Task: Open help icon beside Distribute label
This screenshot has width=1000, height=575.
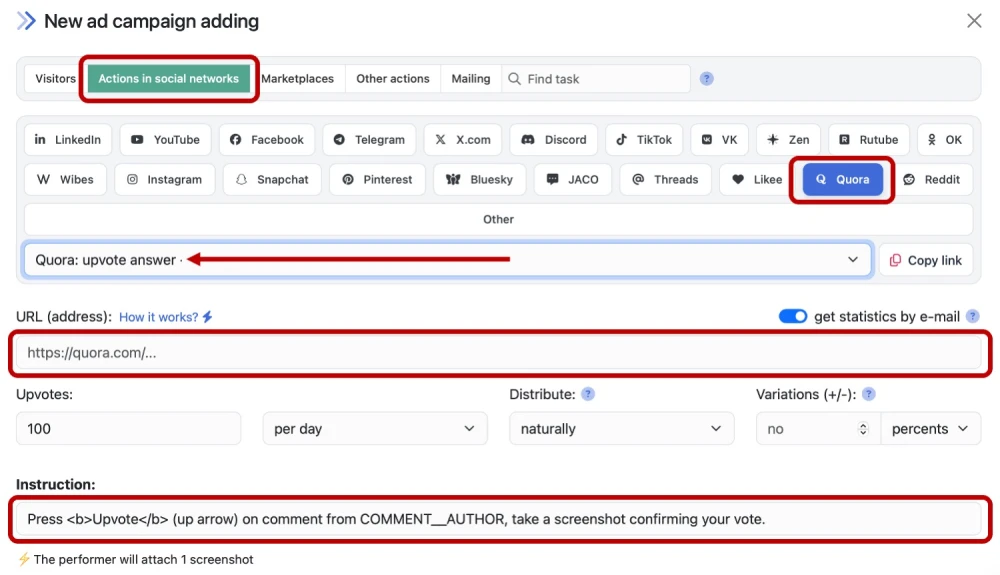Action: pyautogui.click(x=588, y=394)
